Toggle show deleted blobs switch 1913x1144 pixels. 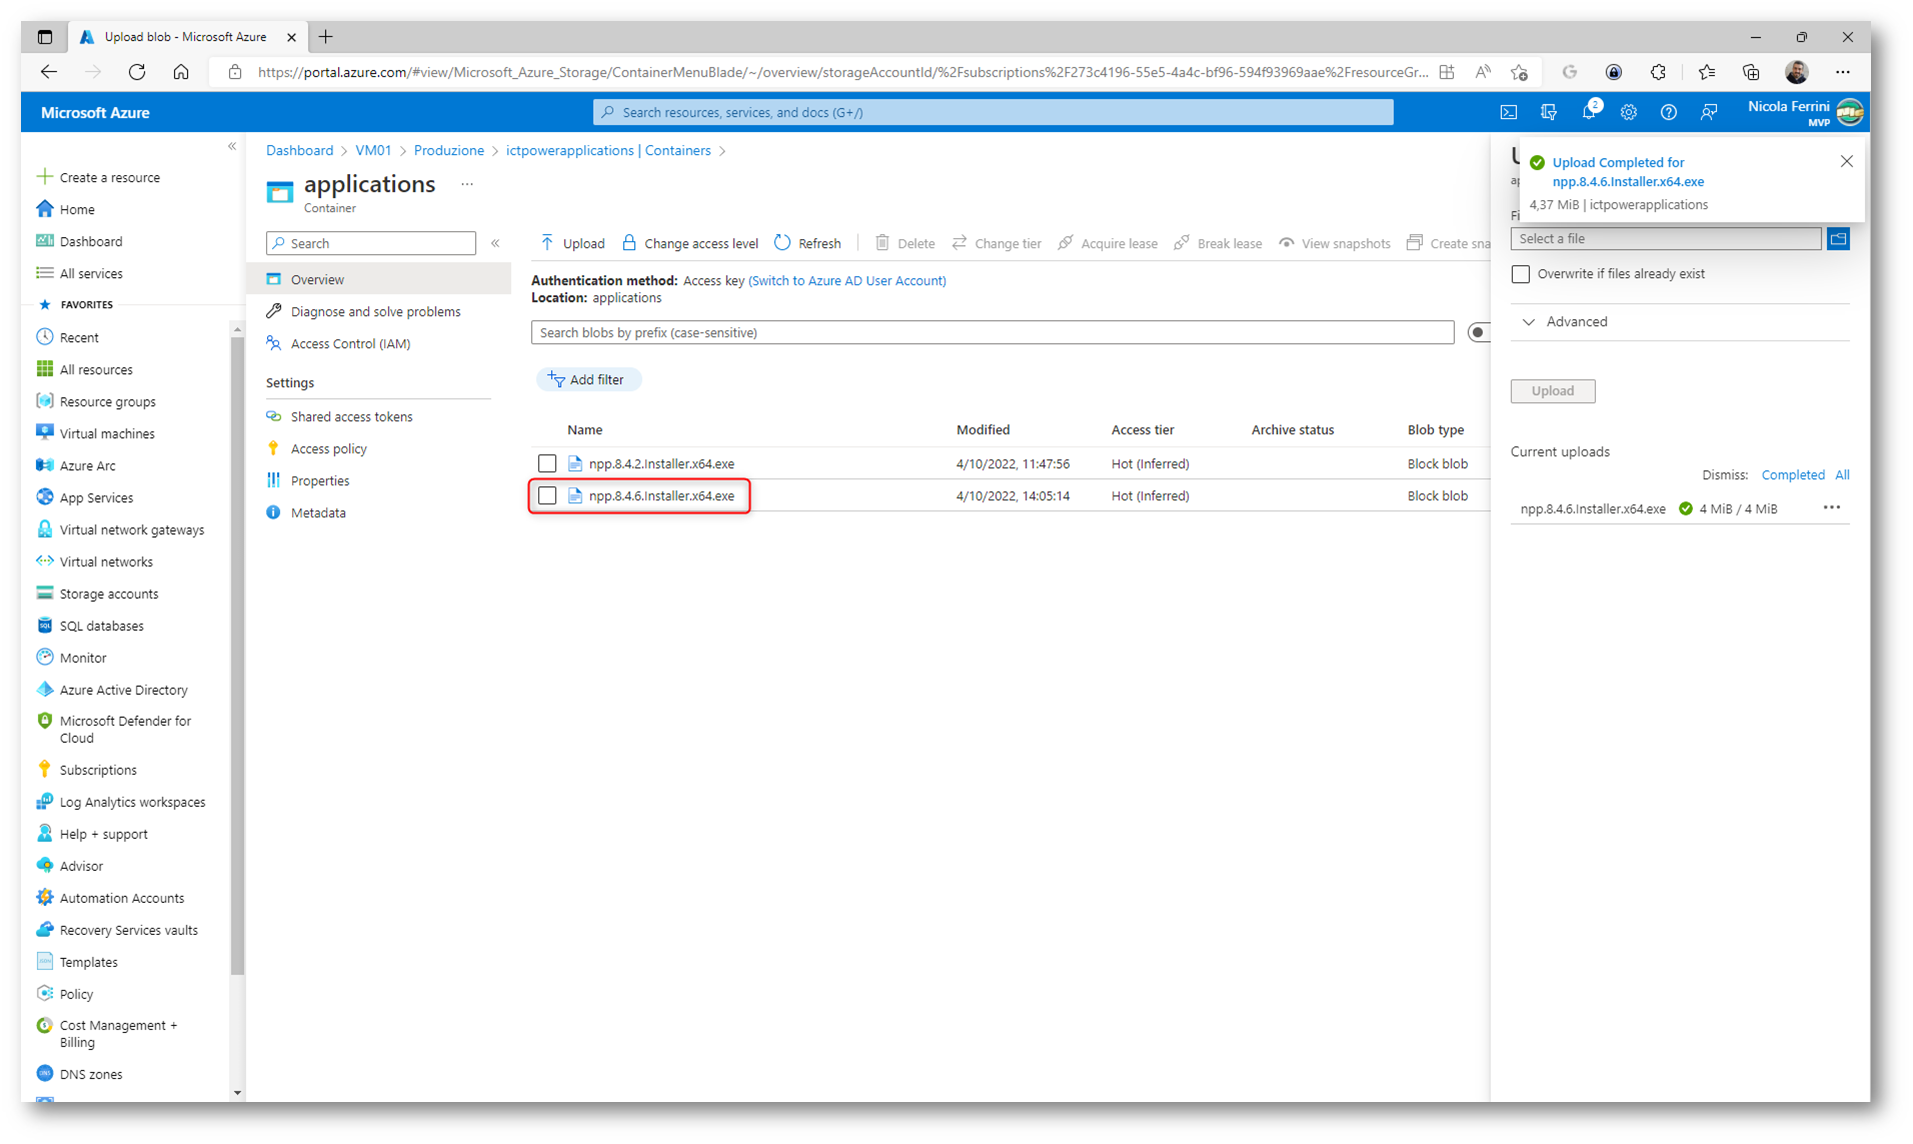[1478, 332]
